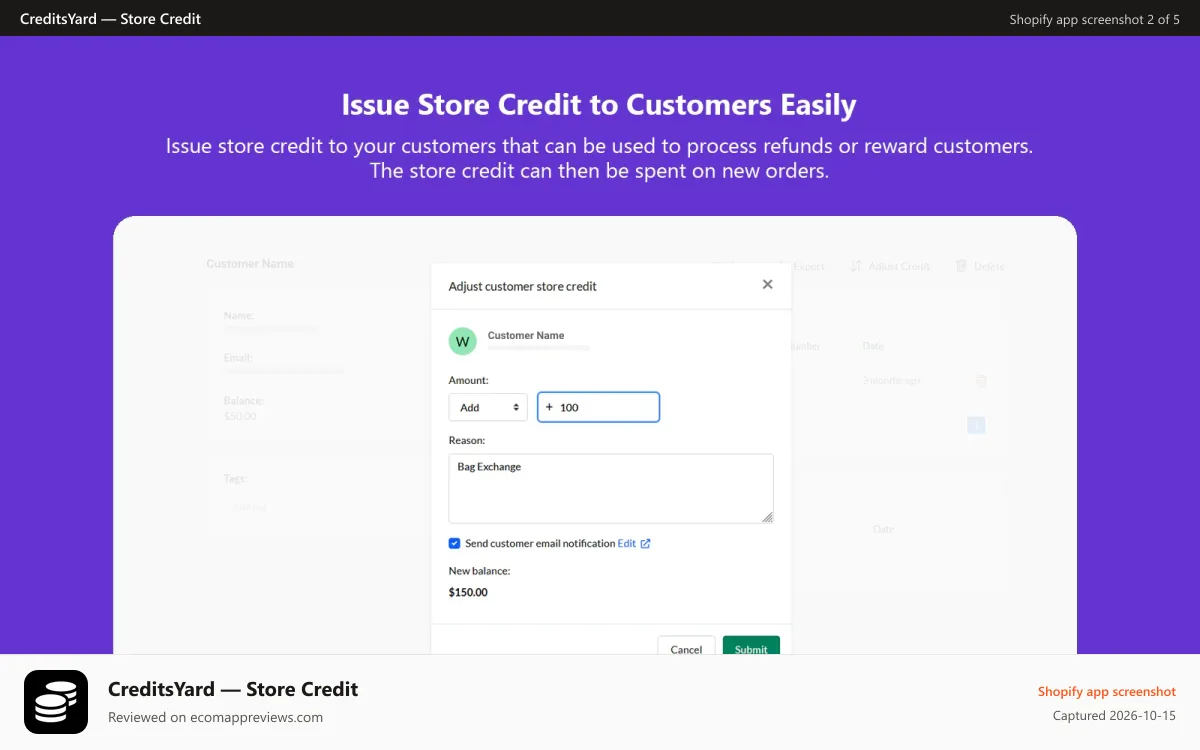Click the Issue Store Credit to Customers Easily heading
The image size is (1200, 750).
point(599,105)
